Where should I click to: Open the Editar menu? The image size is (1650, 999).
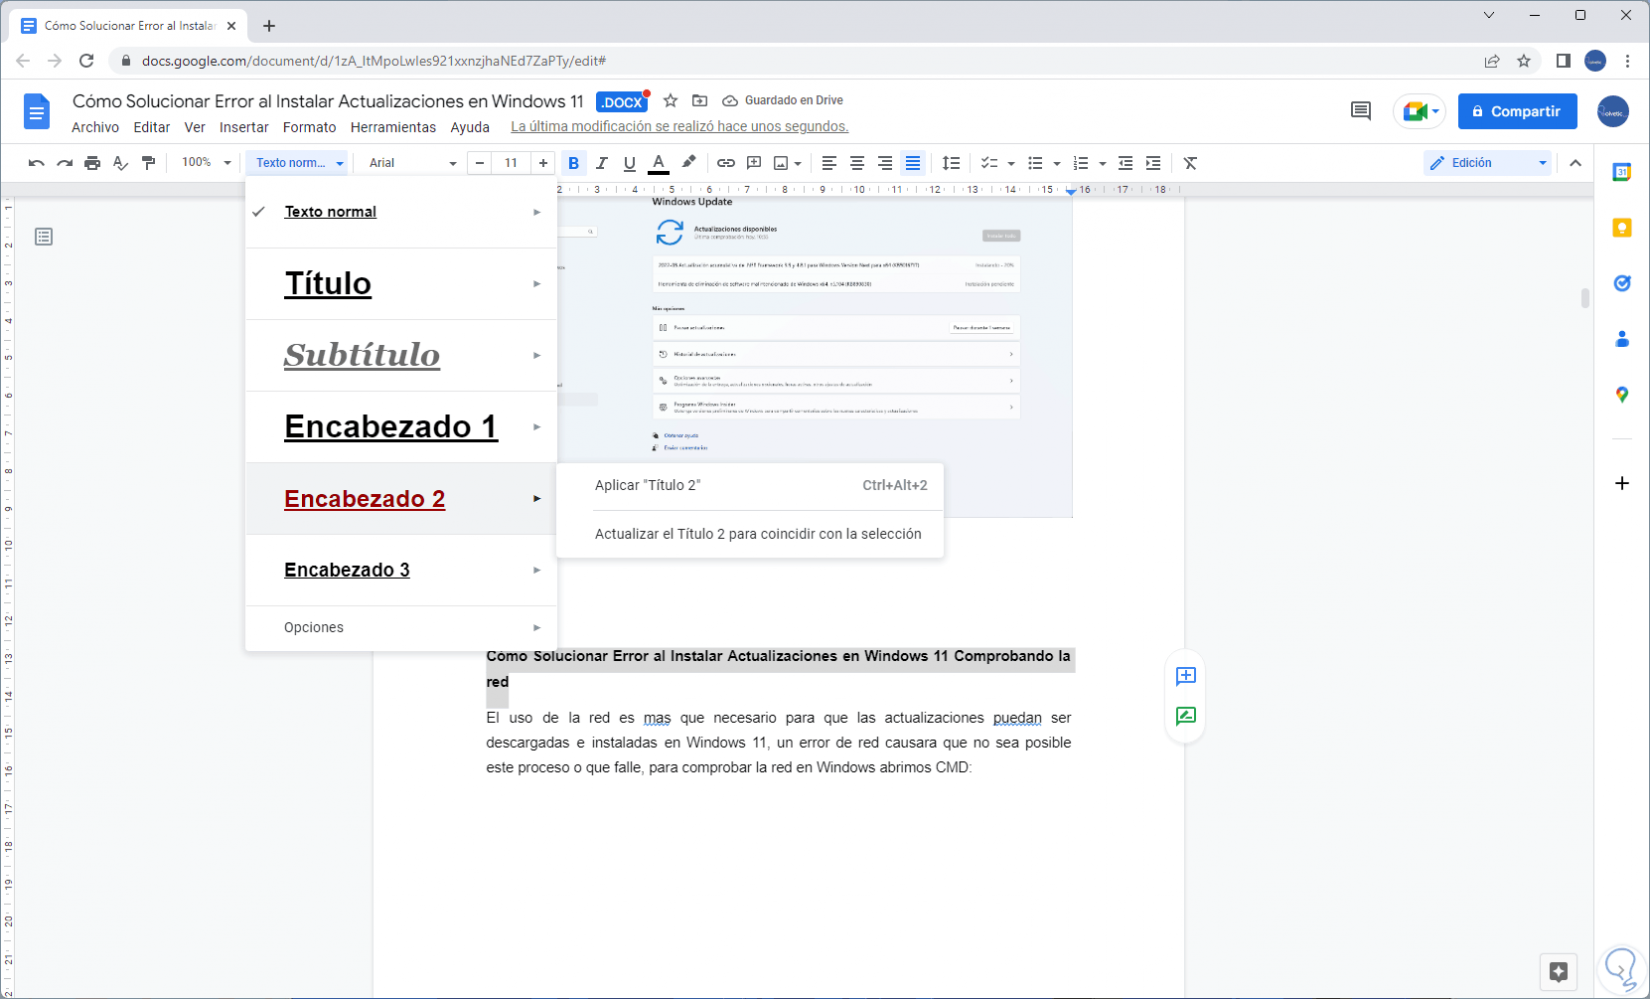(152, 127)
